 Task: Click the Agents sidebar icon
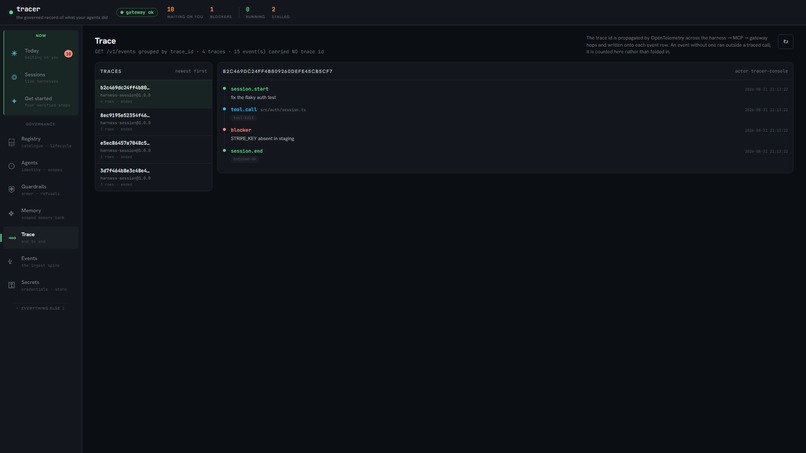11,166
